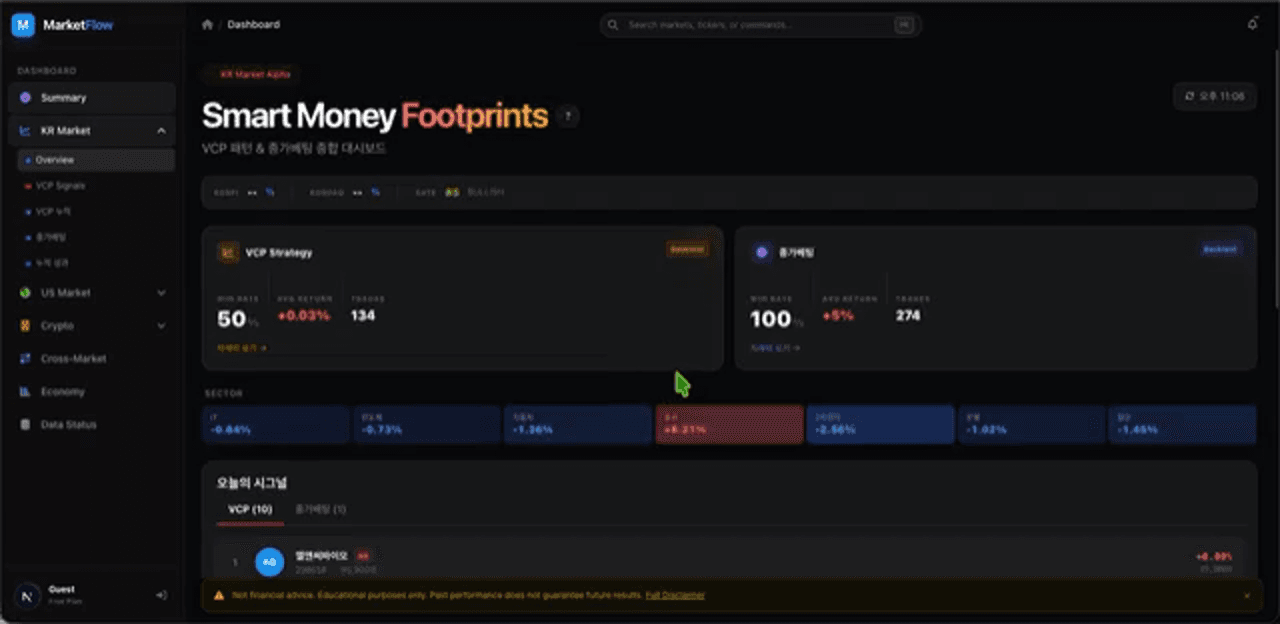1280x624 pixels.
Task: Click the blue Backtest badge on right card
Action: 1220,249
